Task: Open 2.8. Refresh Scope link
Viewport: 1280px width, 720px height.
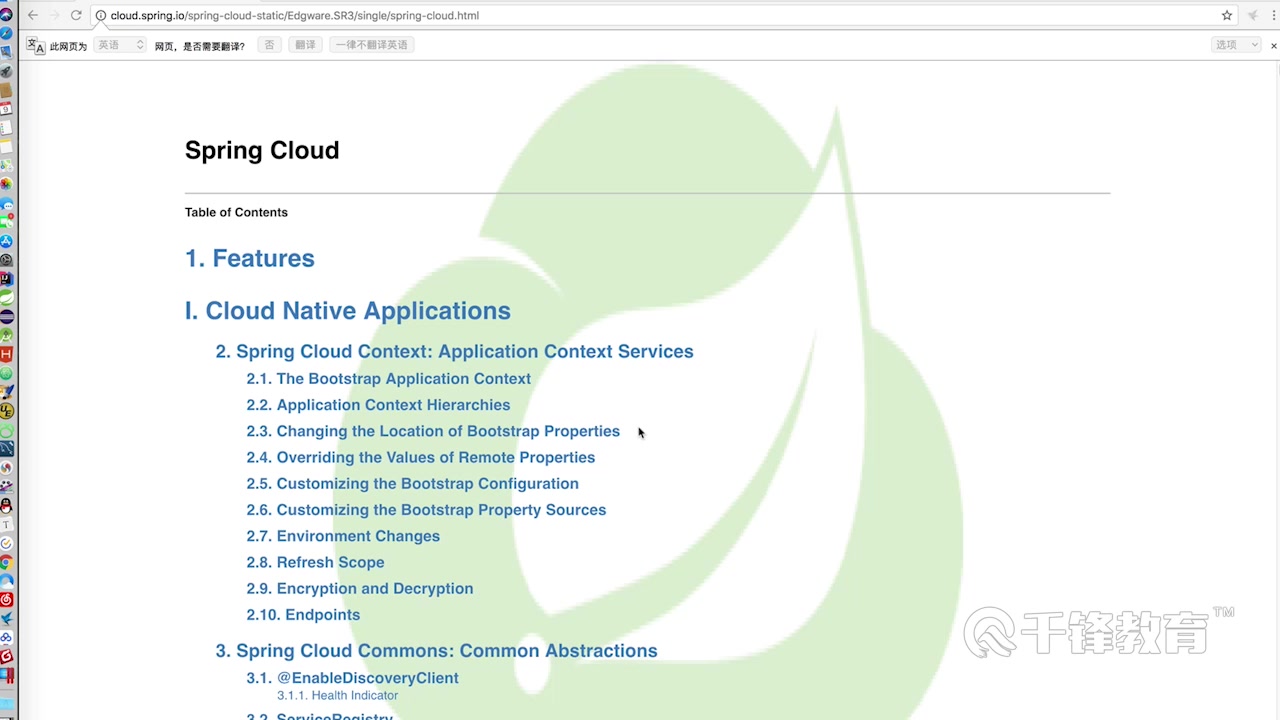Action: tap(315, 562)
